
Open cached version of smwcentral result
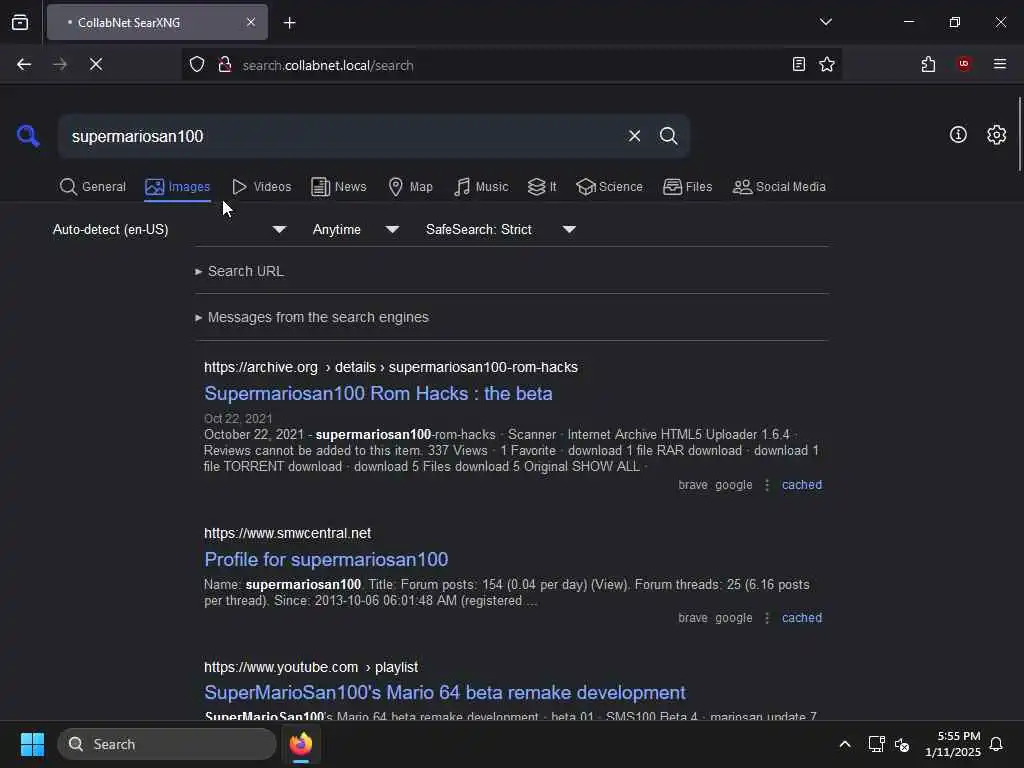tap(802, 618)
